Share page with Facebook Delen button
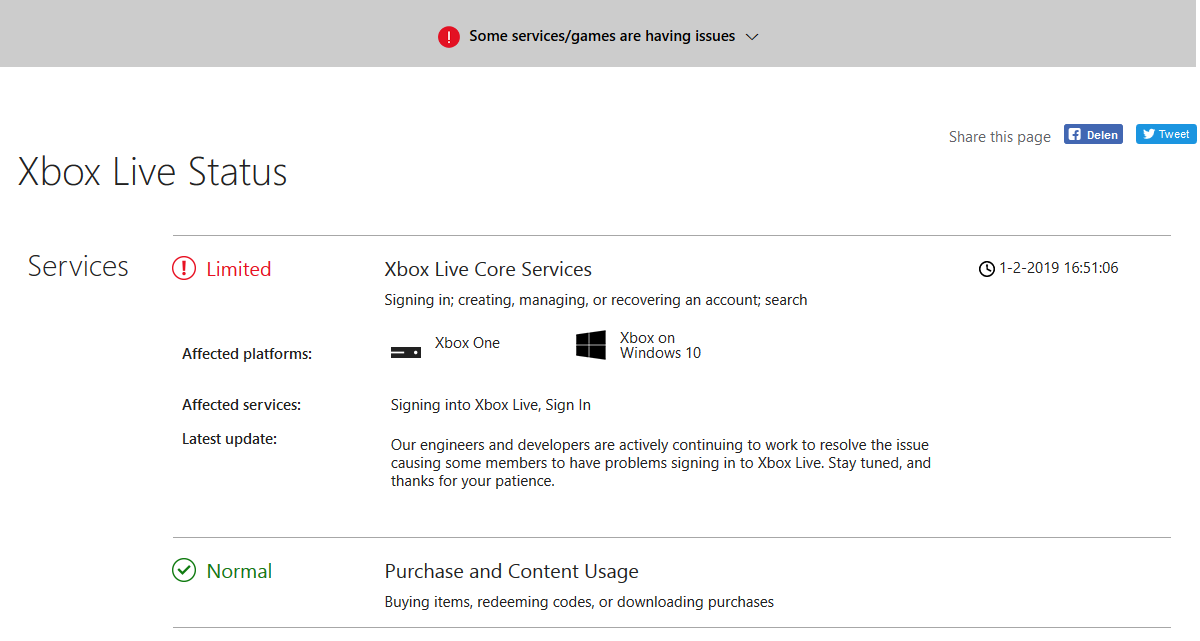Viewport: 1200px width, 641px height. pos(1093,134)
